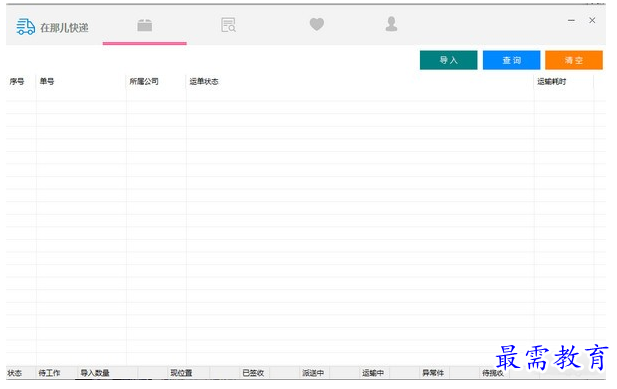Viewport: 617px width, 389px height.
Task: Click the orange 清空 clear button
Action: click(574, 60)
